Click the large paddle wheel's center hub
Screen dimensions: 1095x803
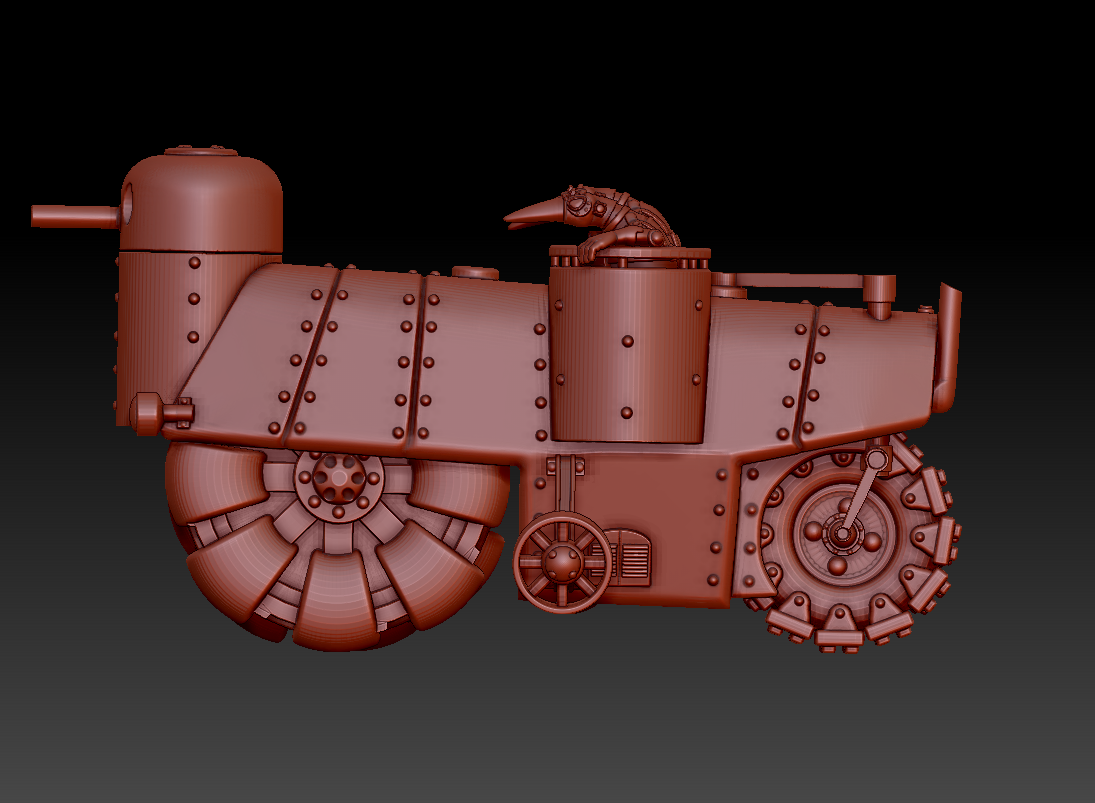[x=338, y=480]
